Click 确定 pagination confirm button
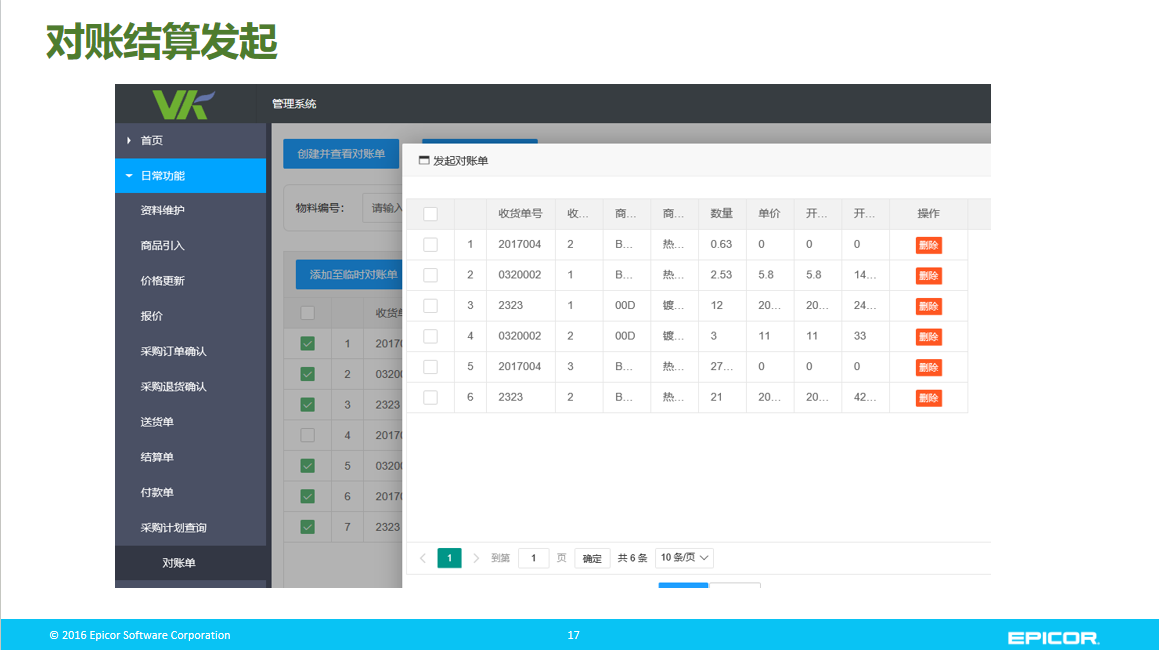The width and height of the screenshot is (1159, 650). click(592, 558)
